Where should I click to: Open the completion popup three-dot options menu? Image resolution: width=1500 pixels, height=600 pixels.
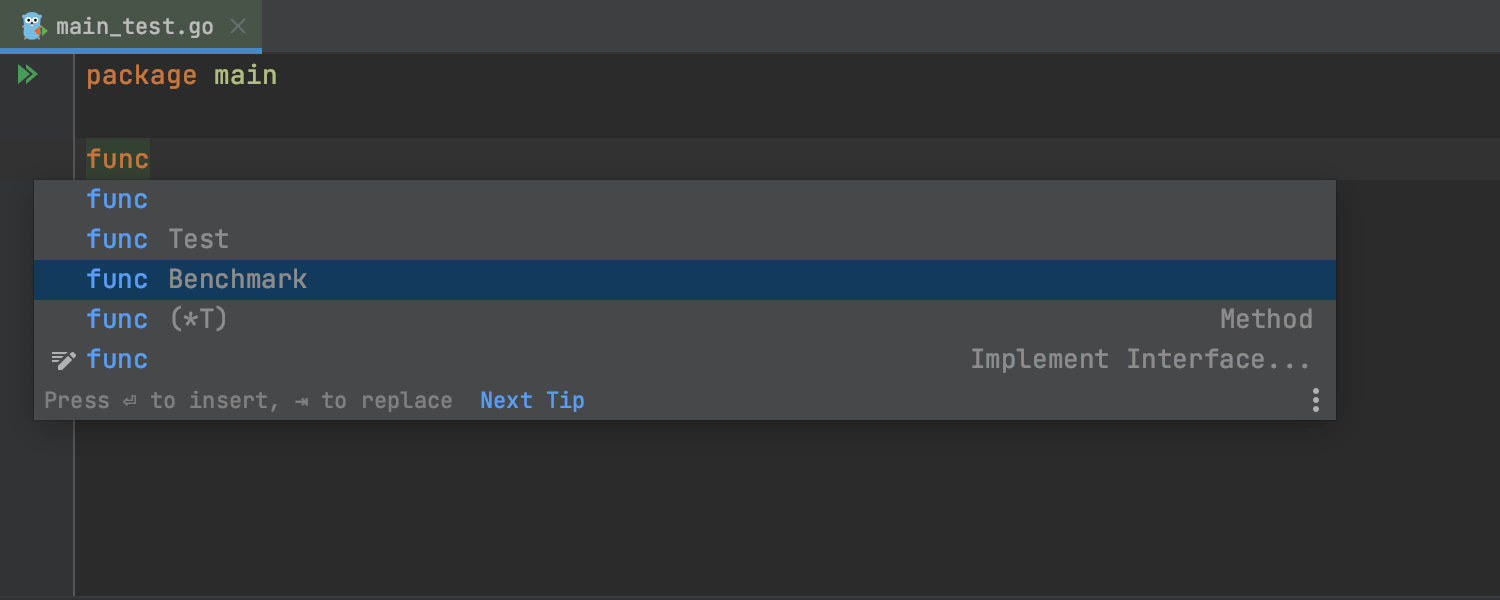pyautogui.click(x=1316, y=400)
